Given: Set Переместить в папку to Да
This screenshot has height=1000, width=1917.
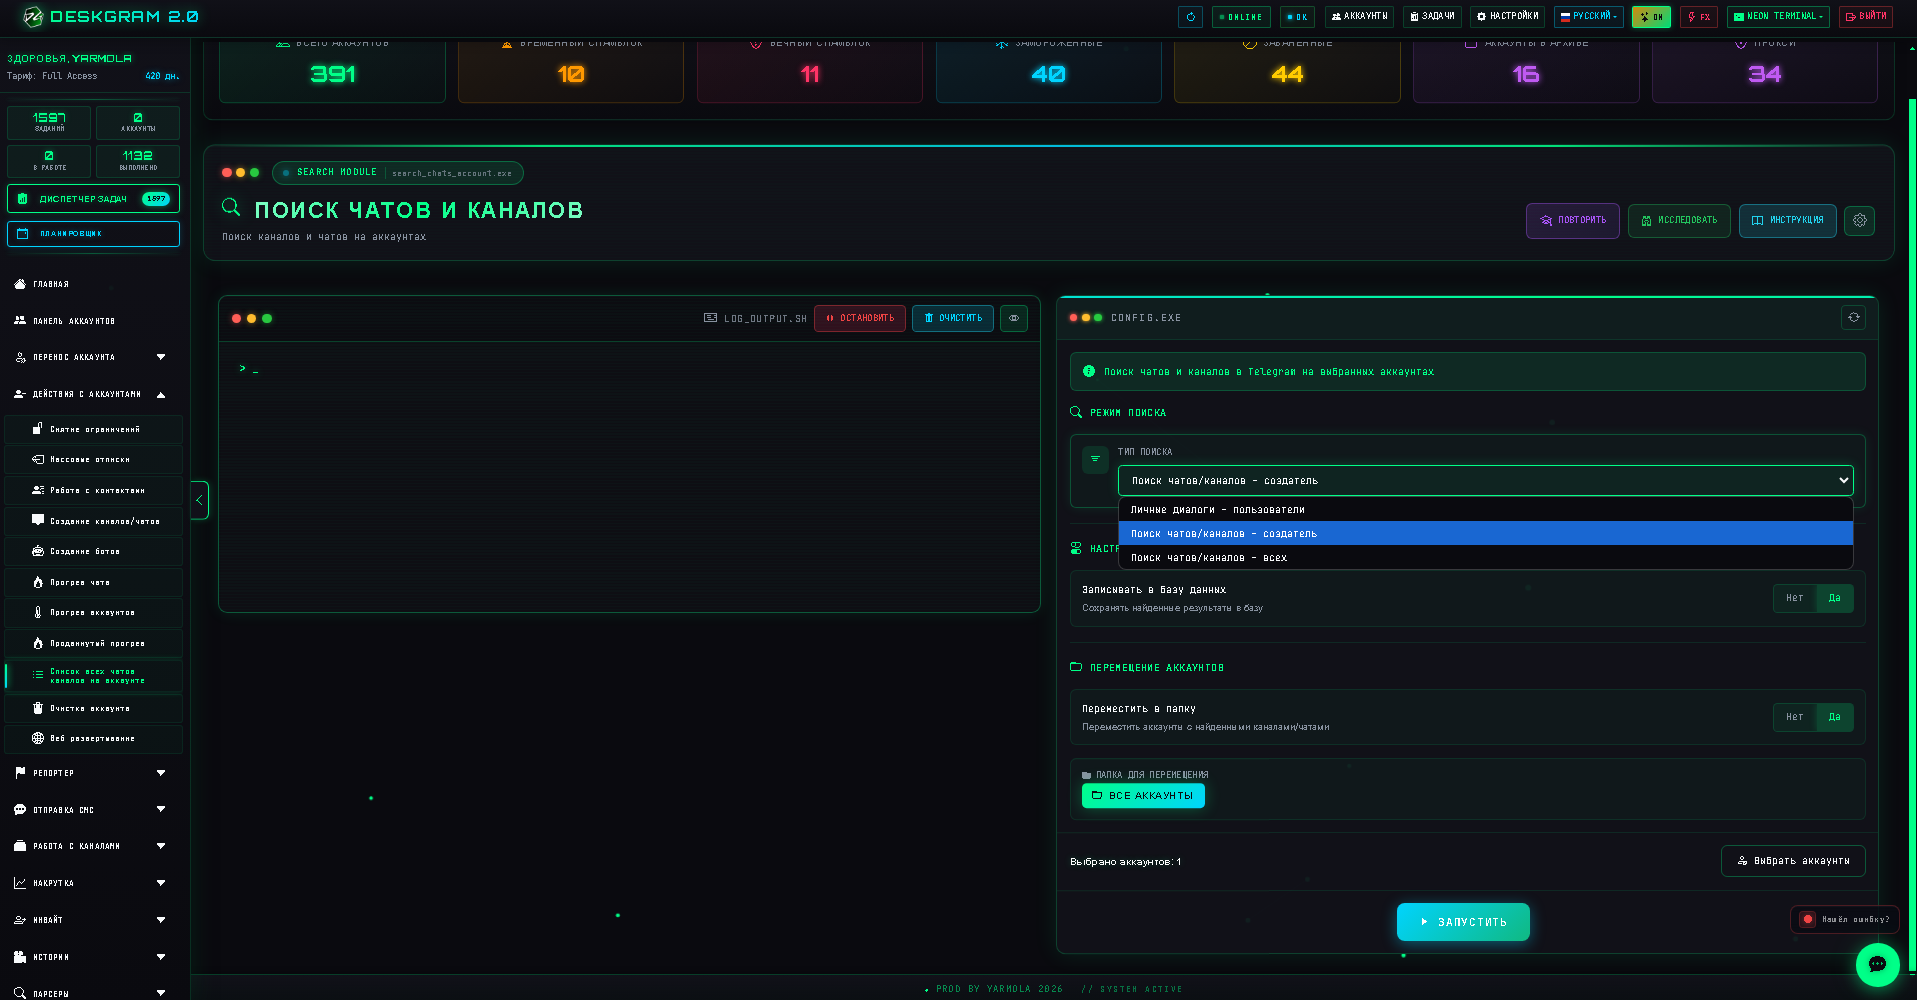Looking at the screenshot, I should pyautogui.click(x=1834, y=717).
